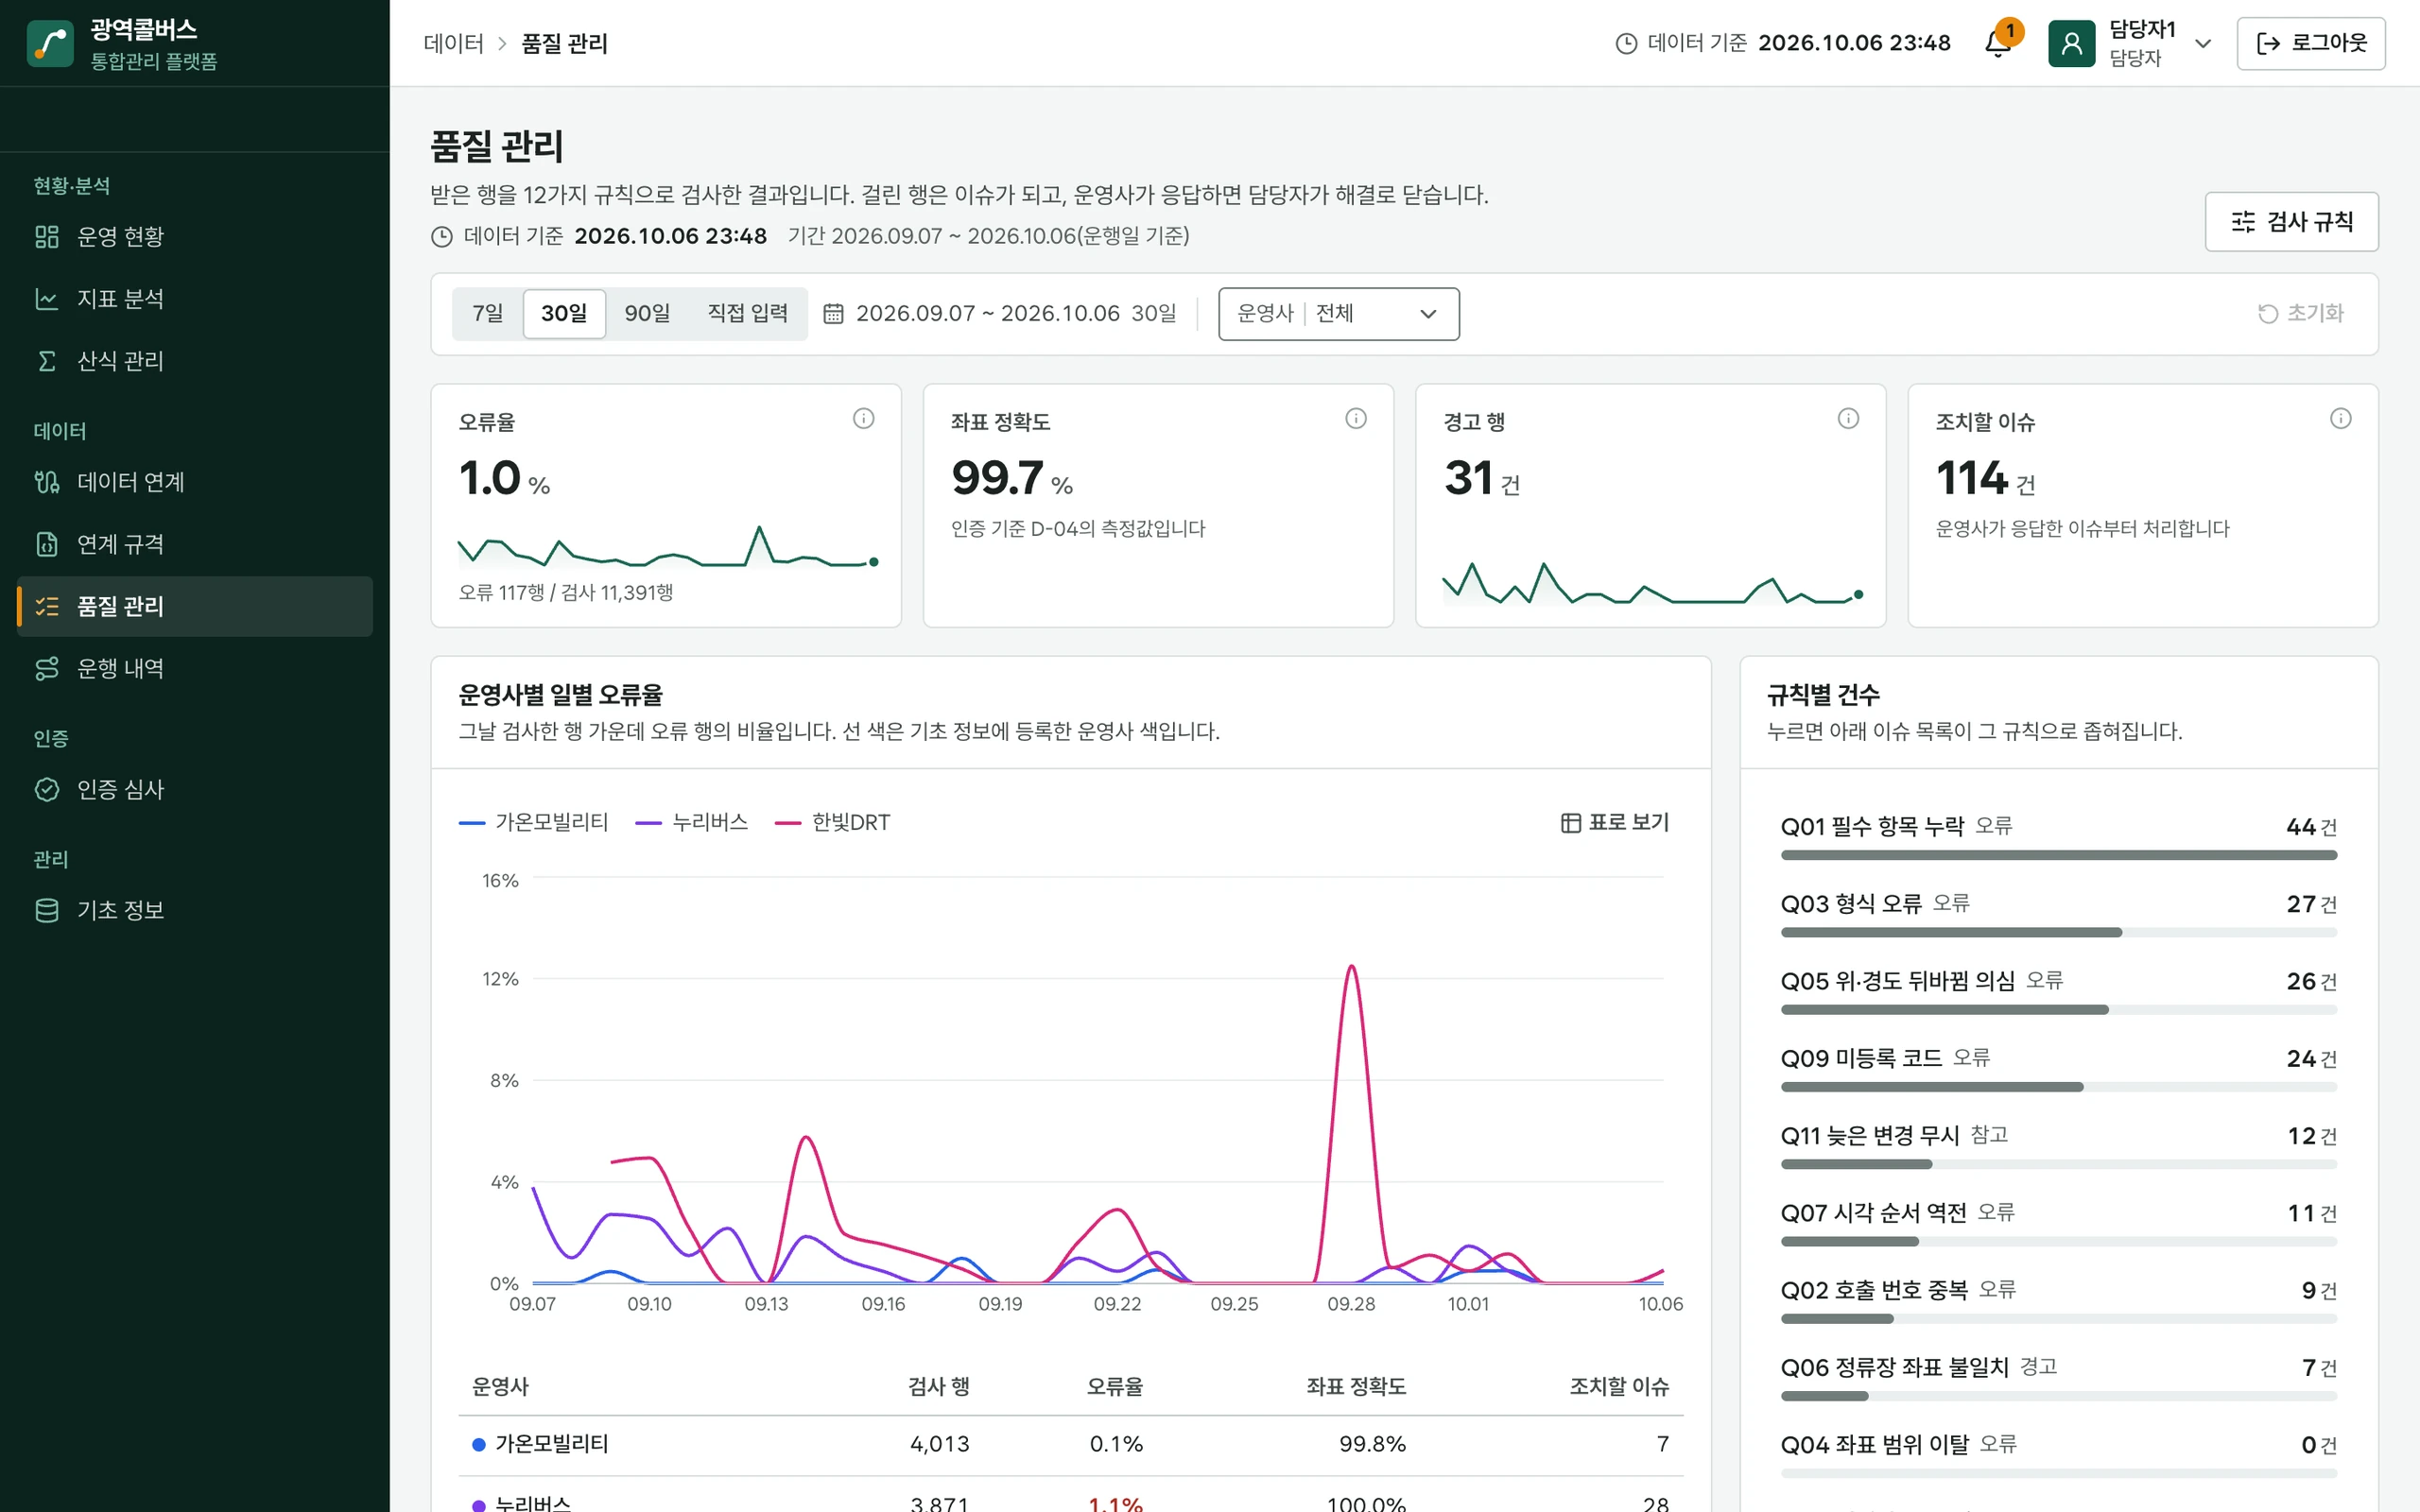2420x1512 pixels.
Task: Click the 산식 관리 sigma icon
Action: (47, 360)
